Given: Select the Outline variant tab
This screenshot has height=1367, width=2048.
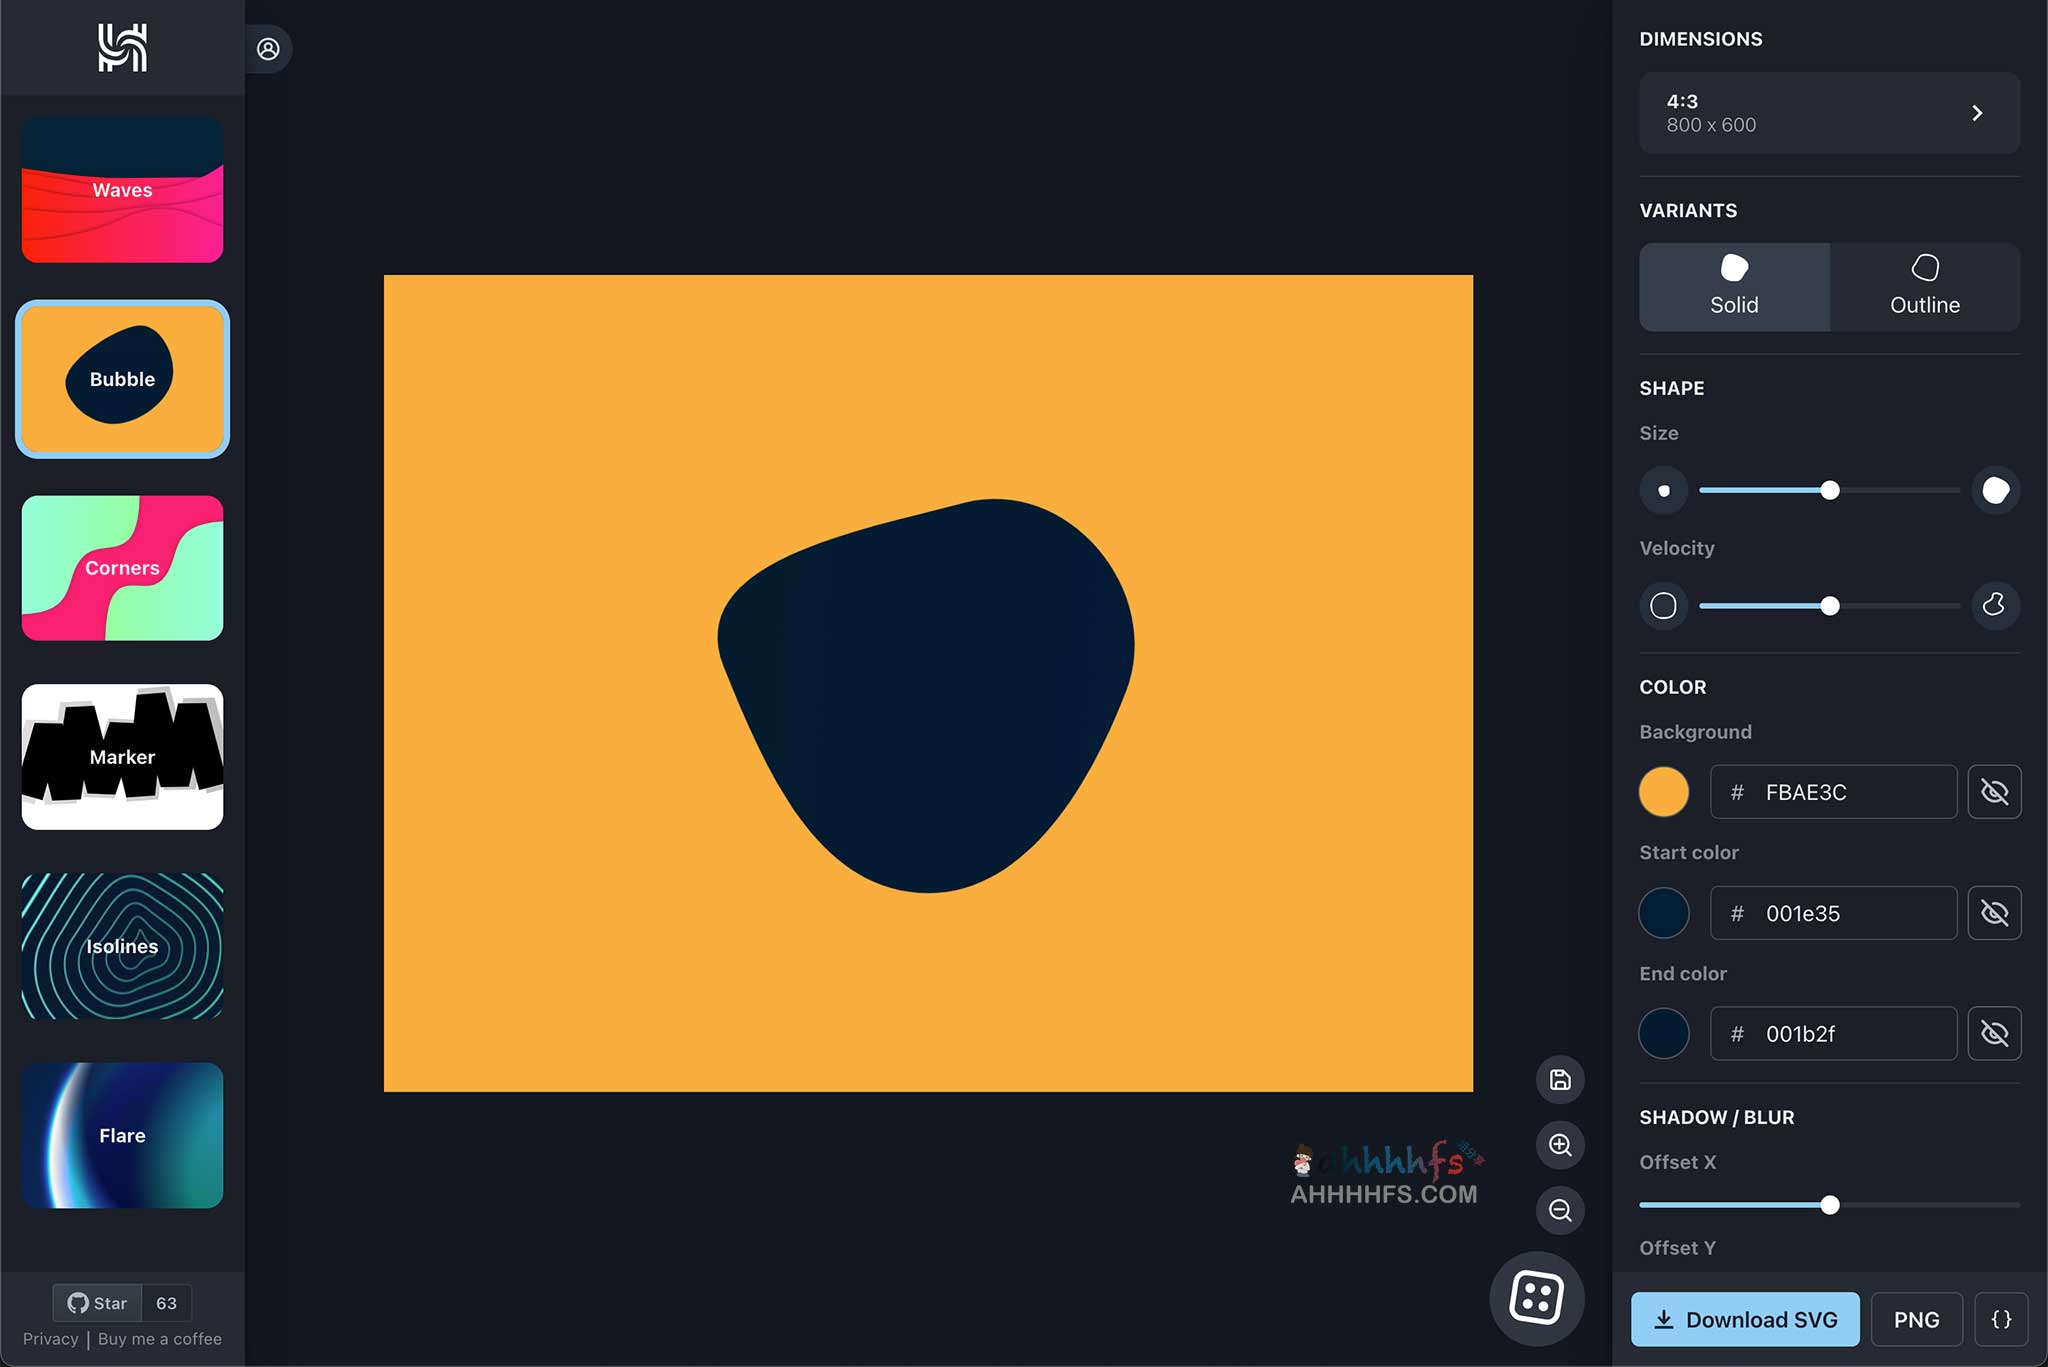Looking at the screenshot, I should [1924, 287].
